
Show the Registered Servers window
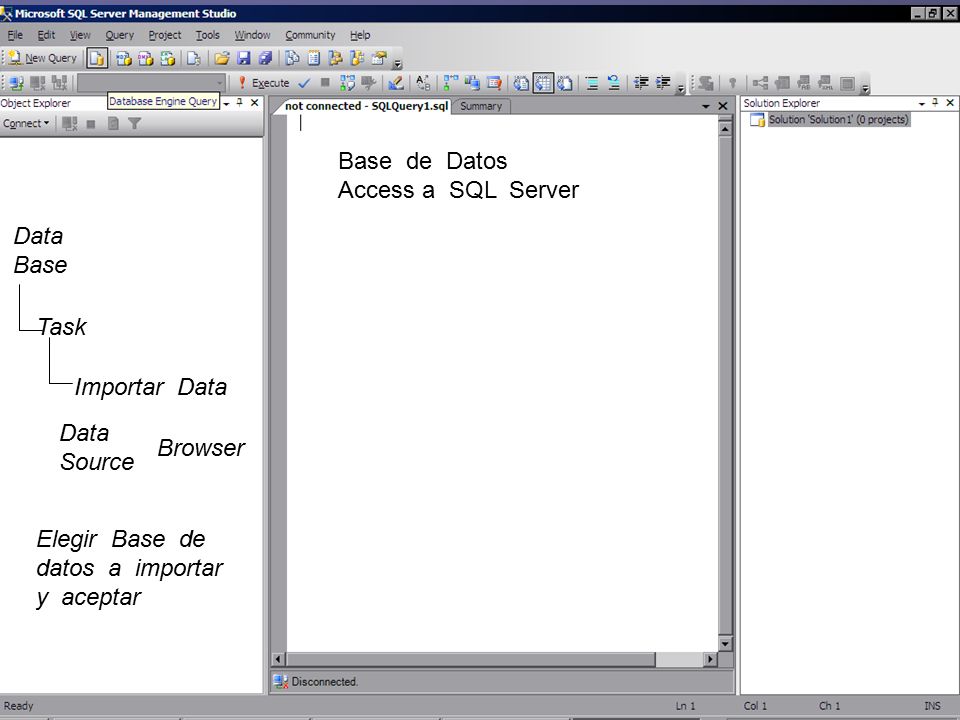pos(293,58)
